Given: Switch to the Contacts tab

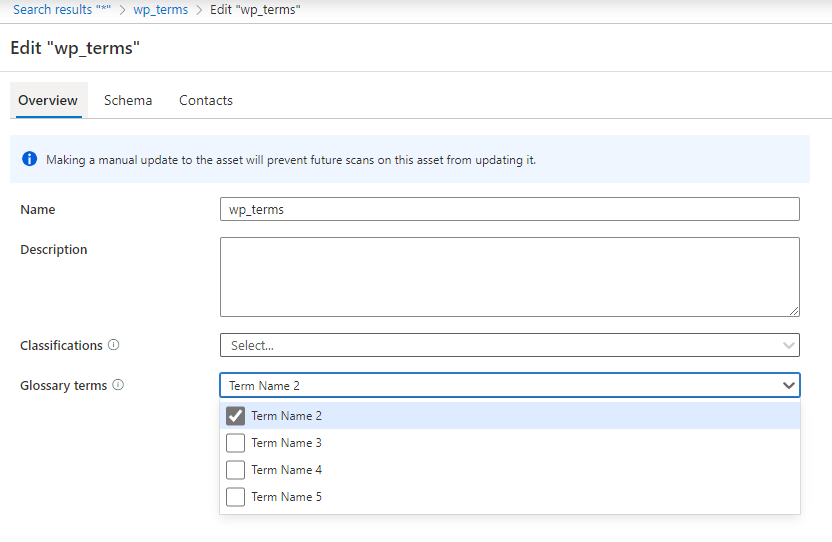Looking at the screenshot, I should point(206,100).
